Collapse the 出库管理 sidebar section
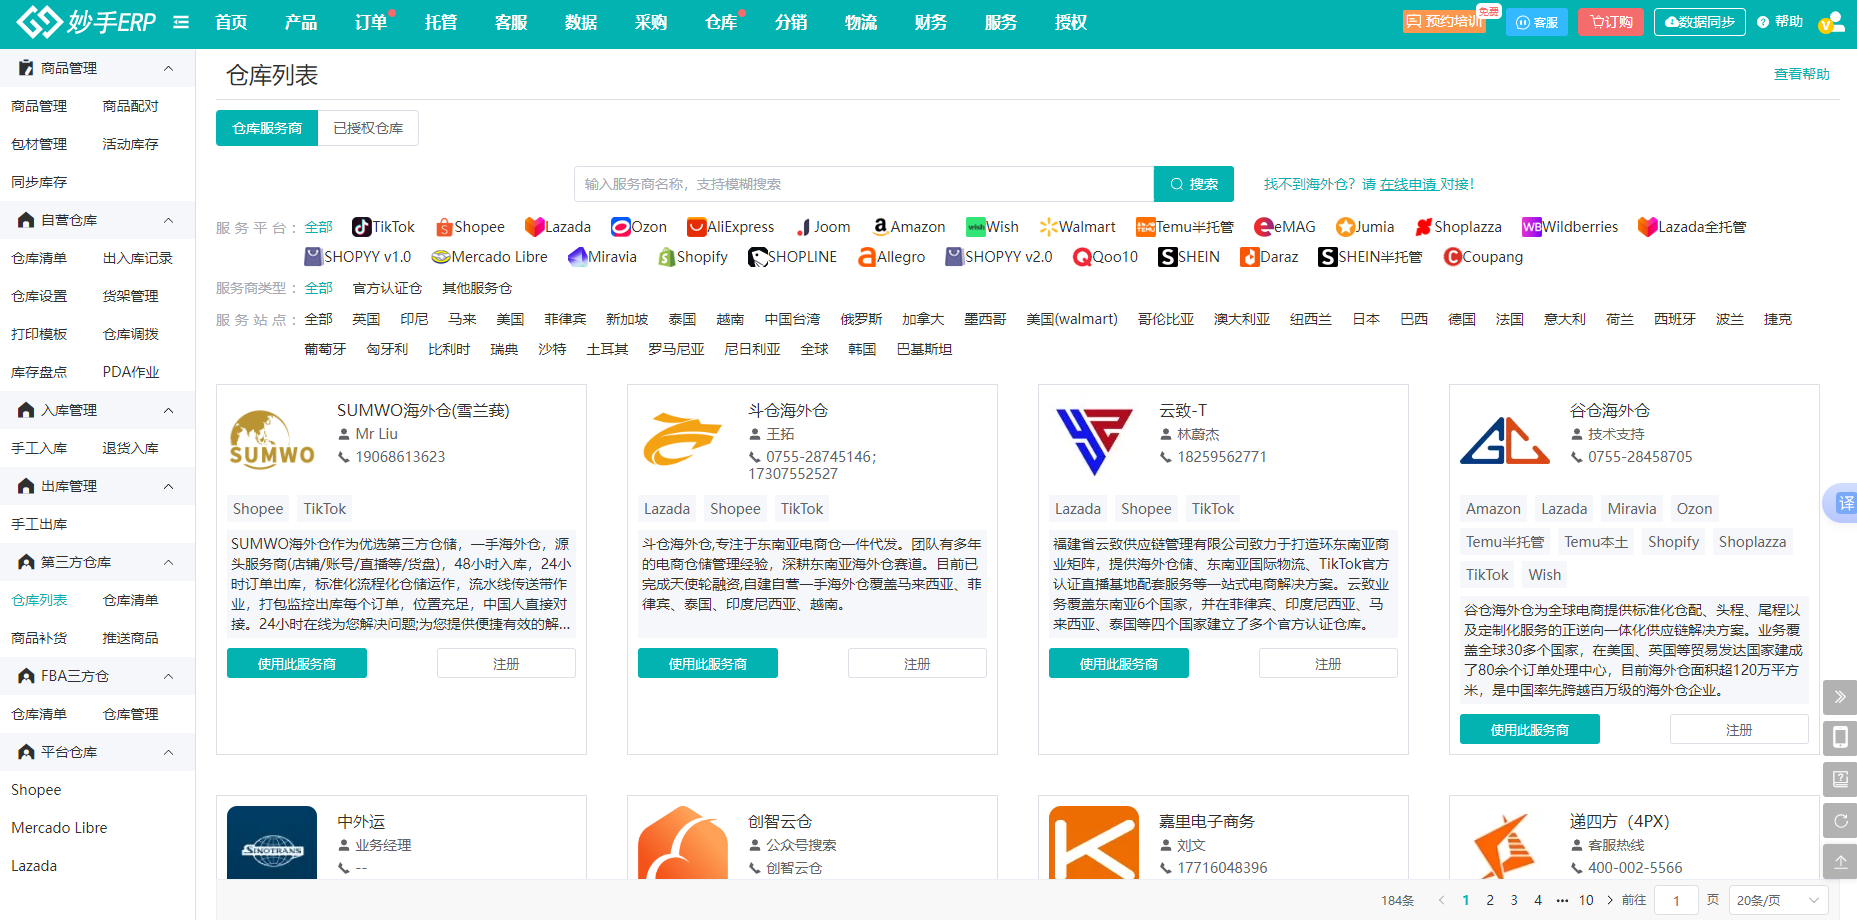This screenshot has width=1857, height=920. click(168, 486)
